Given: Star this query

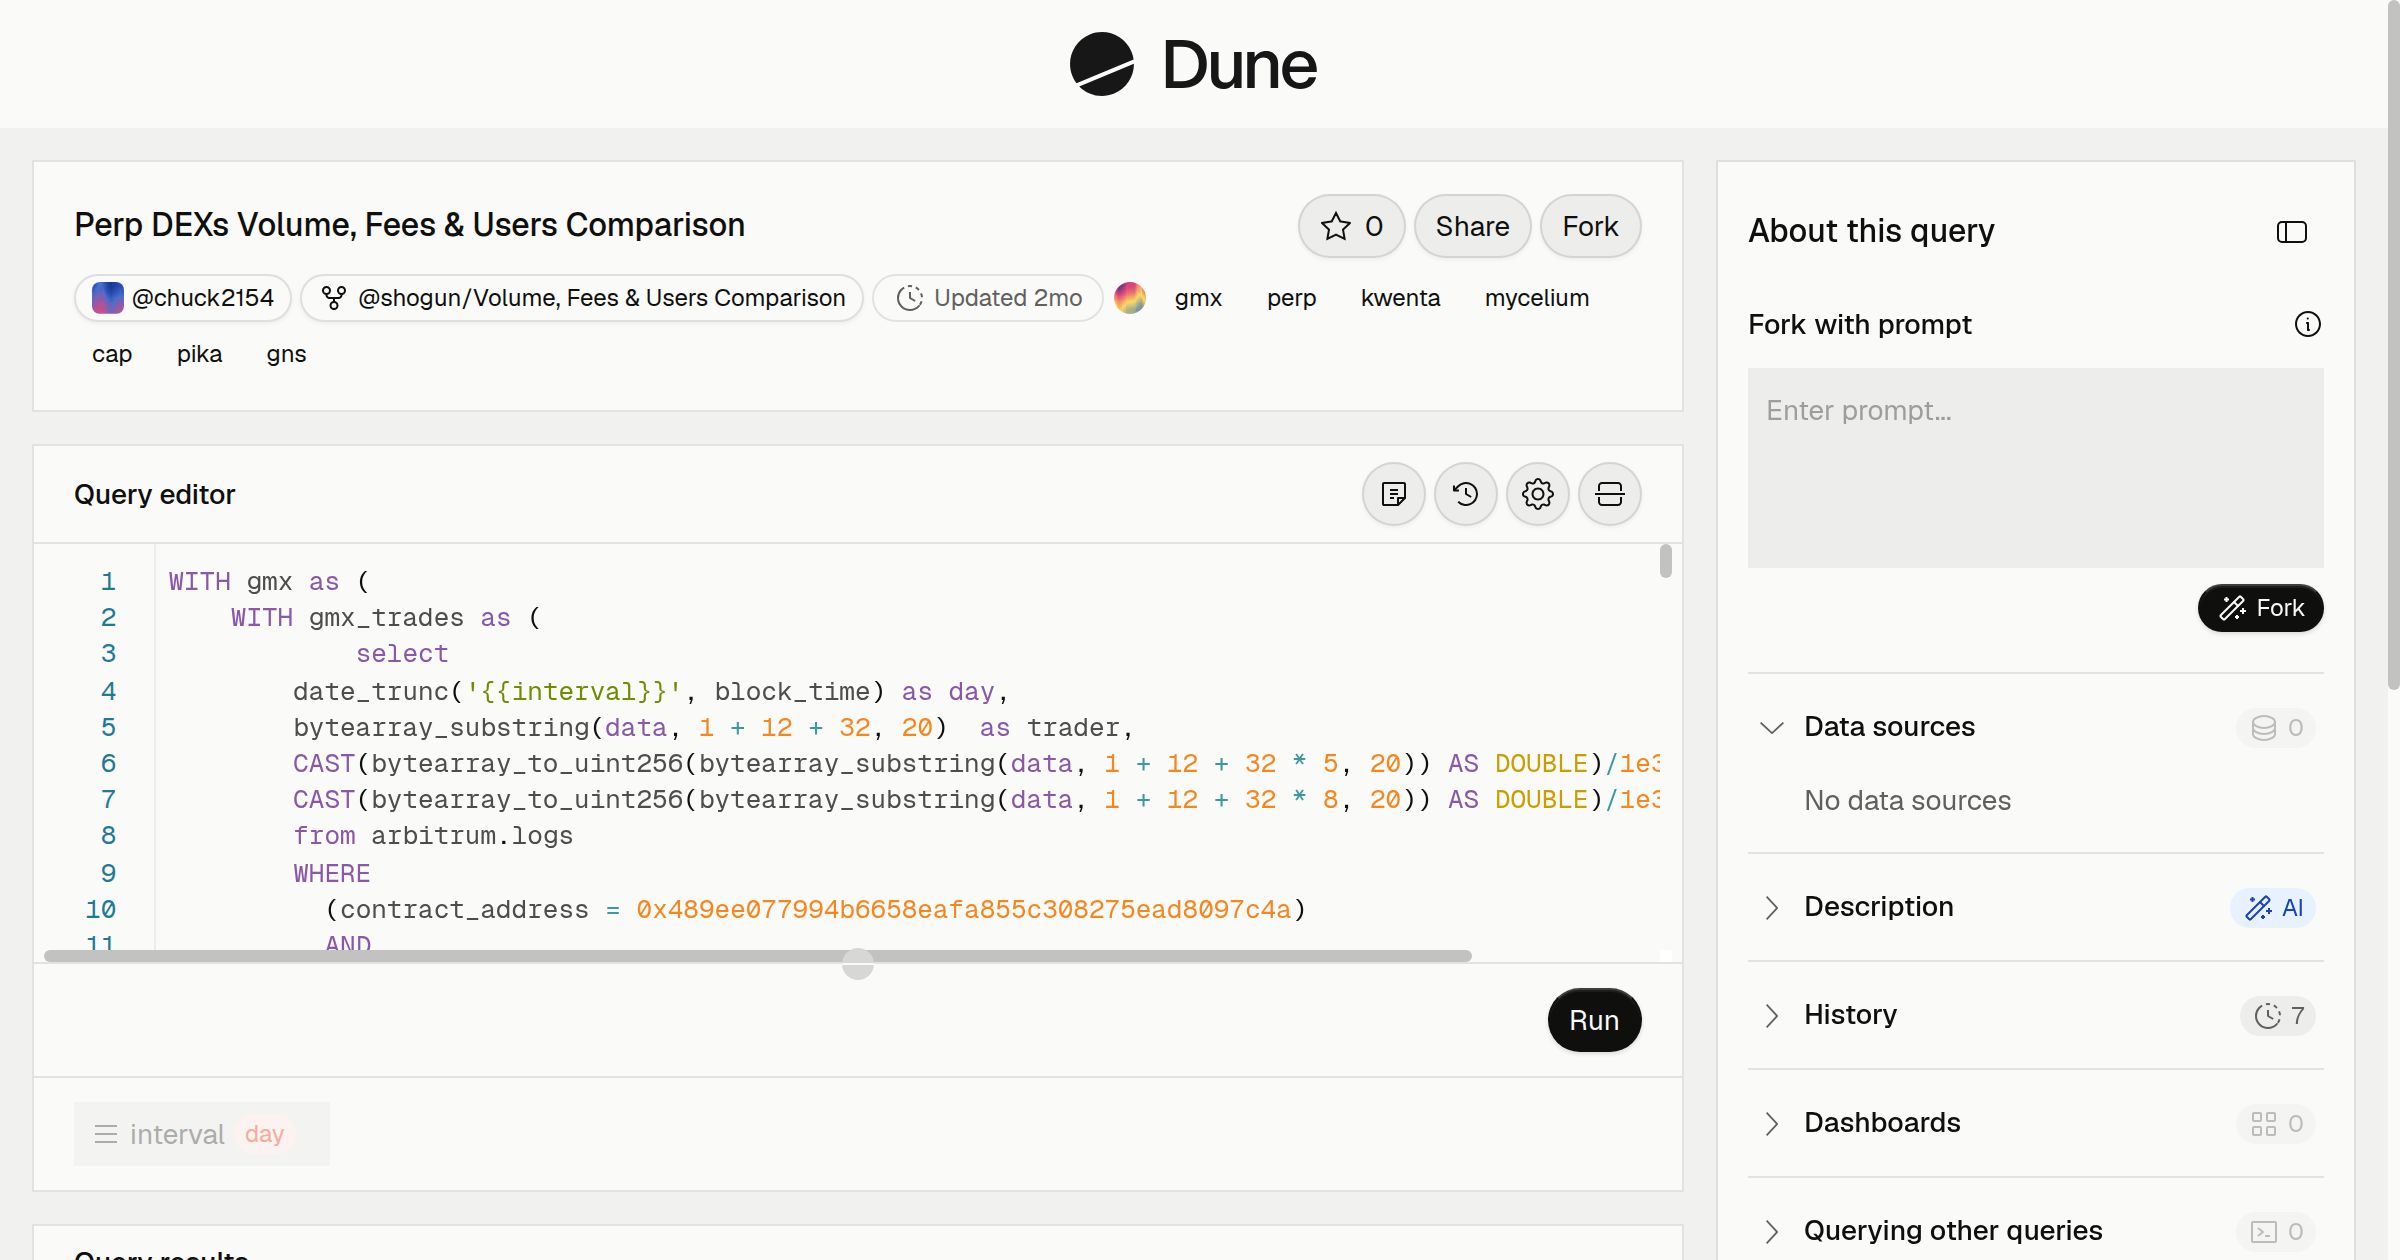Looking at the screenshot, I should pyautogui.click(x=1351, y=226).
